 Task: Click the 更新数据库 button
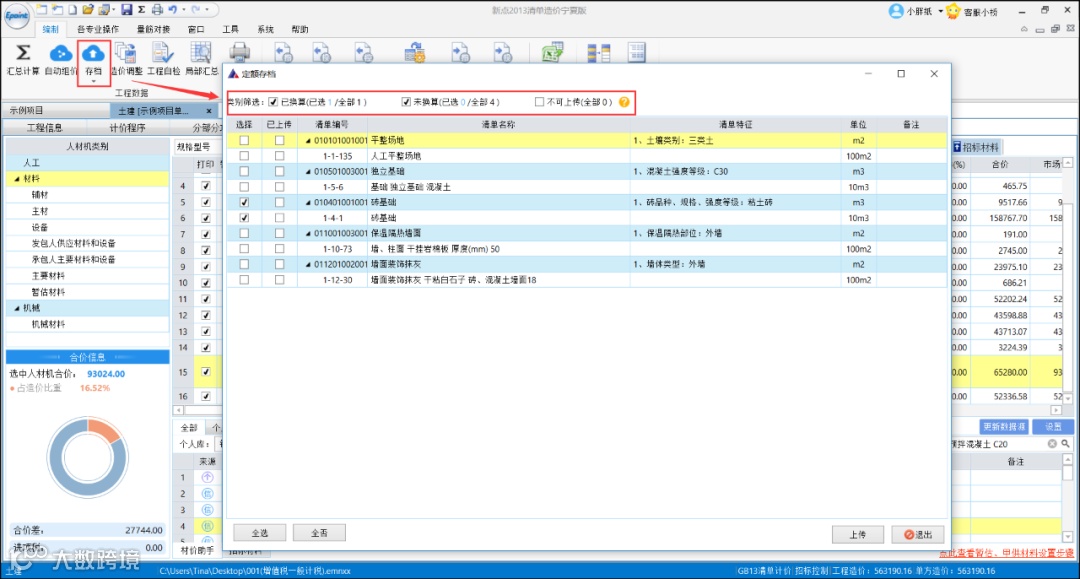click(x=1004, y=427)
